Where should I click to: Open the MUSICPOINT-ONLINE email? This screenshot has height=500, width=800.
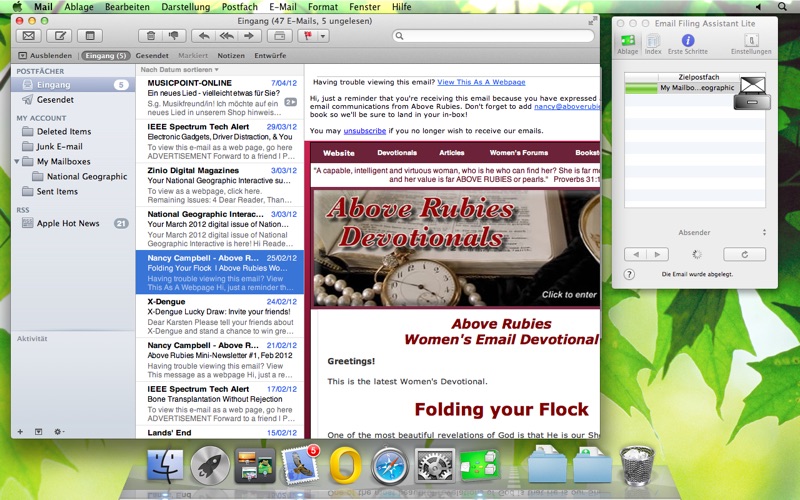(220, 97)
